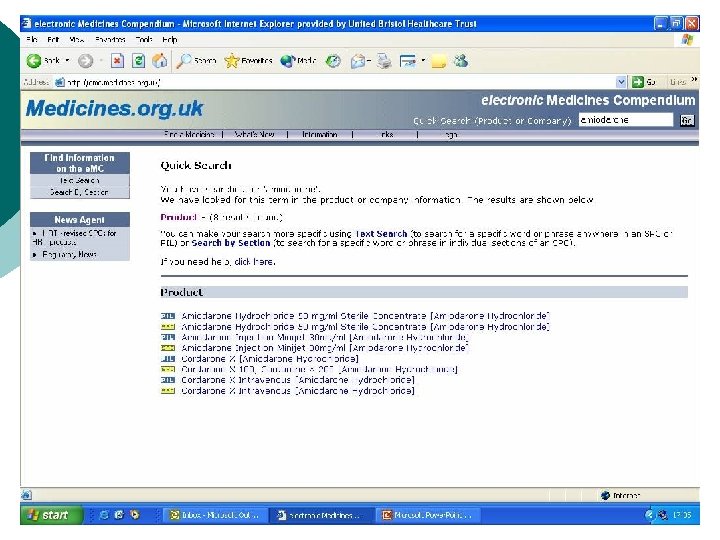This screenshot has width=720, height=540.
Task: Click the Forward arrow button
Action: [x=85, y=61]
